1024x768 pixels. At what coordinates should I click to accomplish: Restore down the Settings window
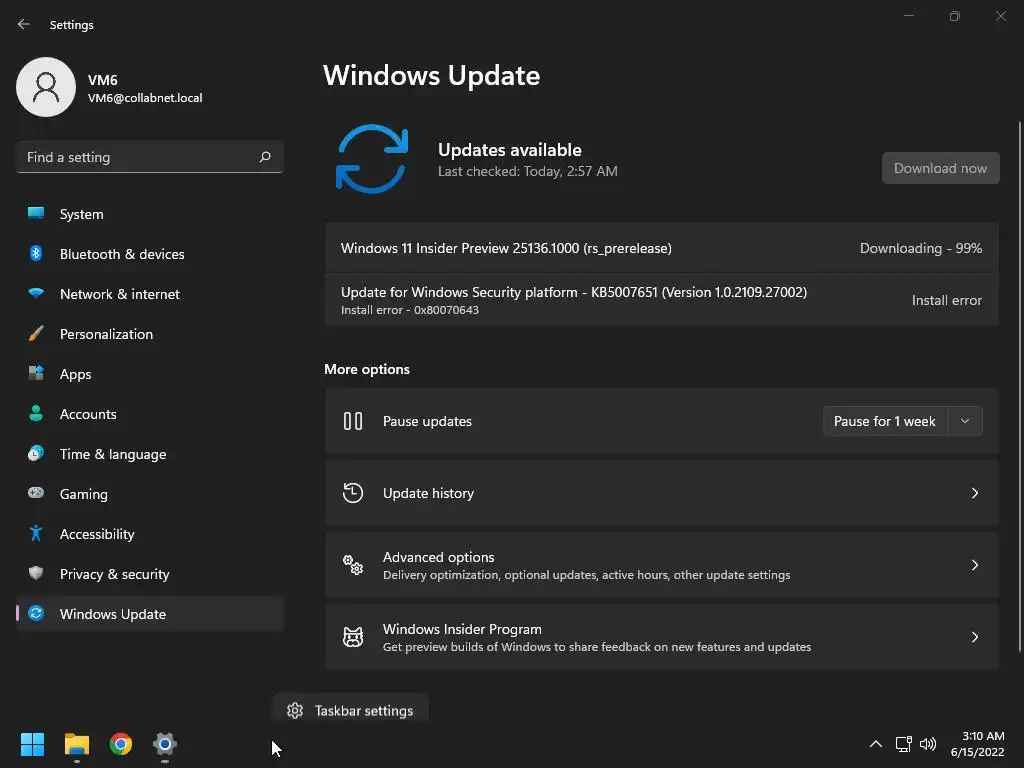955,16
